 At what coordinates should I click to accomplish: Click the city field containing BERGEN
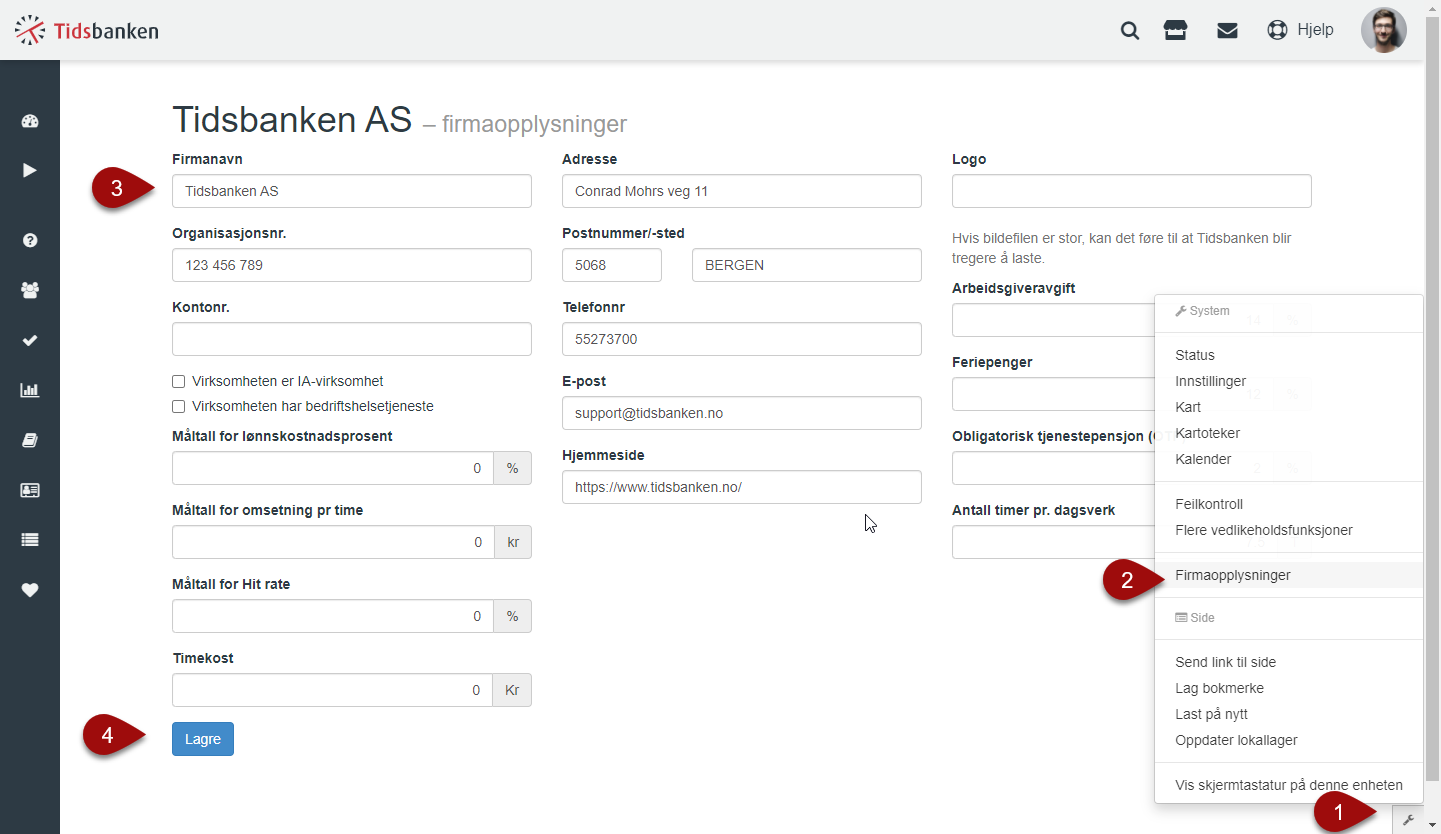point(807,265)
